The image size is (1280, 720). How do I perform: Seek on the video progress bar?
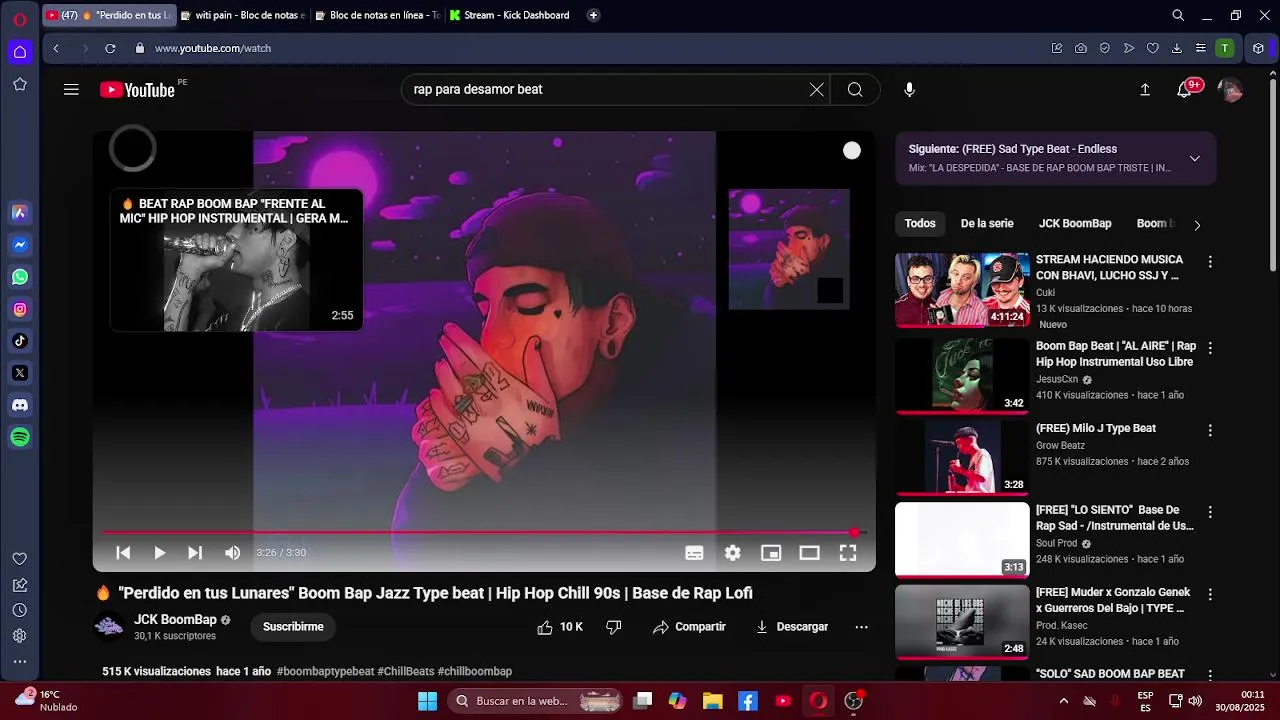[484, 533]
